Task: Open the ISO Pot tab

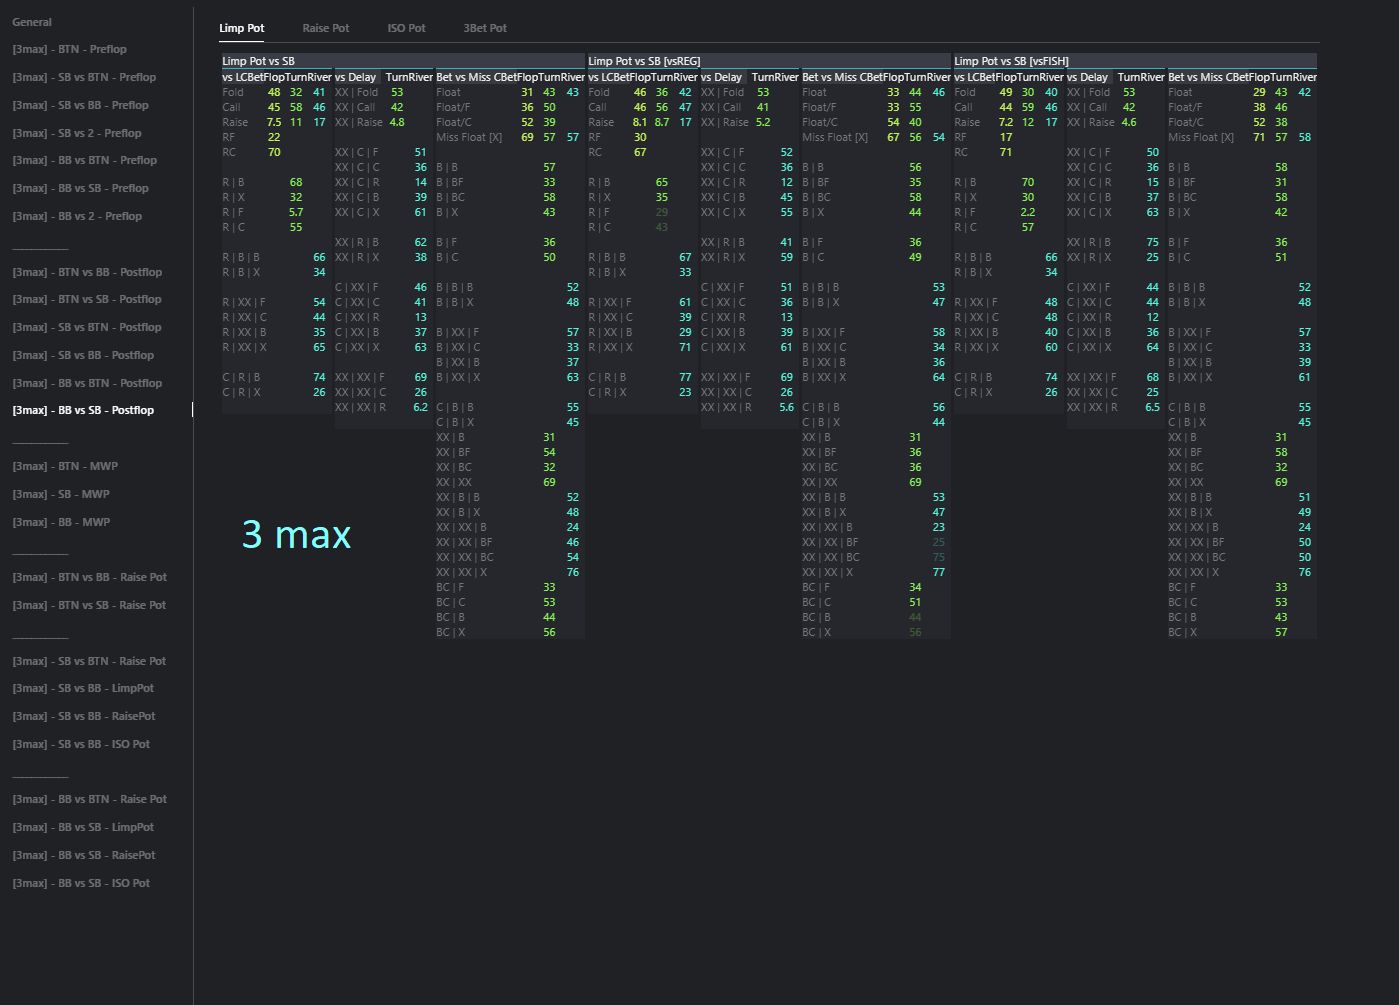Action: click(406, 28)
